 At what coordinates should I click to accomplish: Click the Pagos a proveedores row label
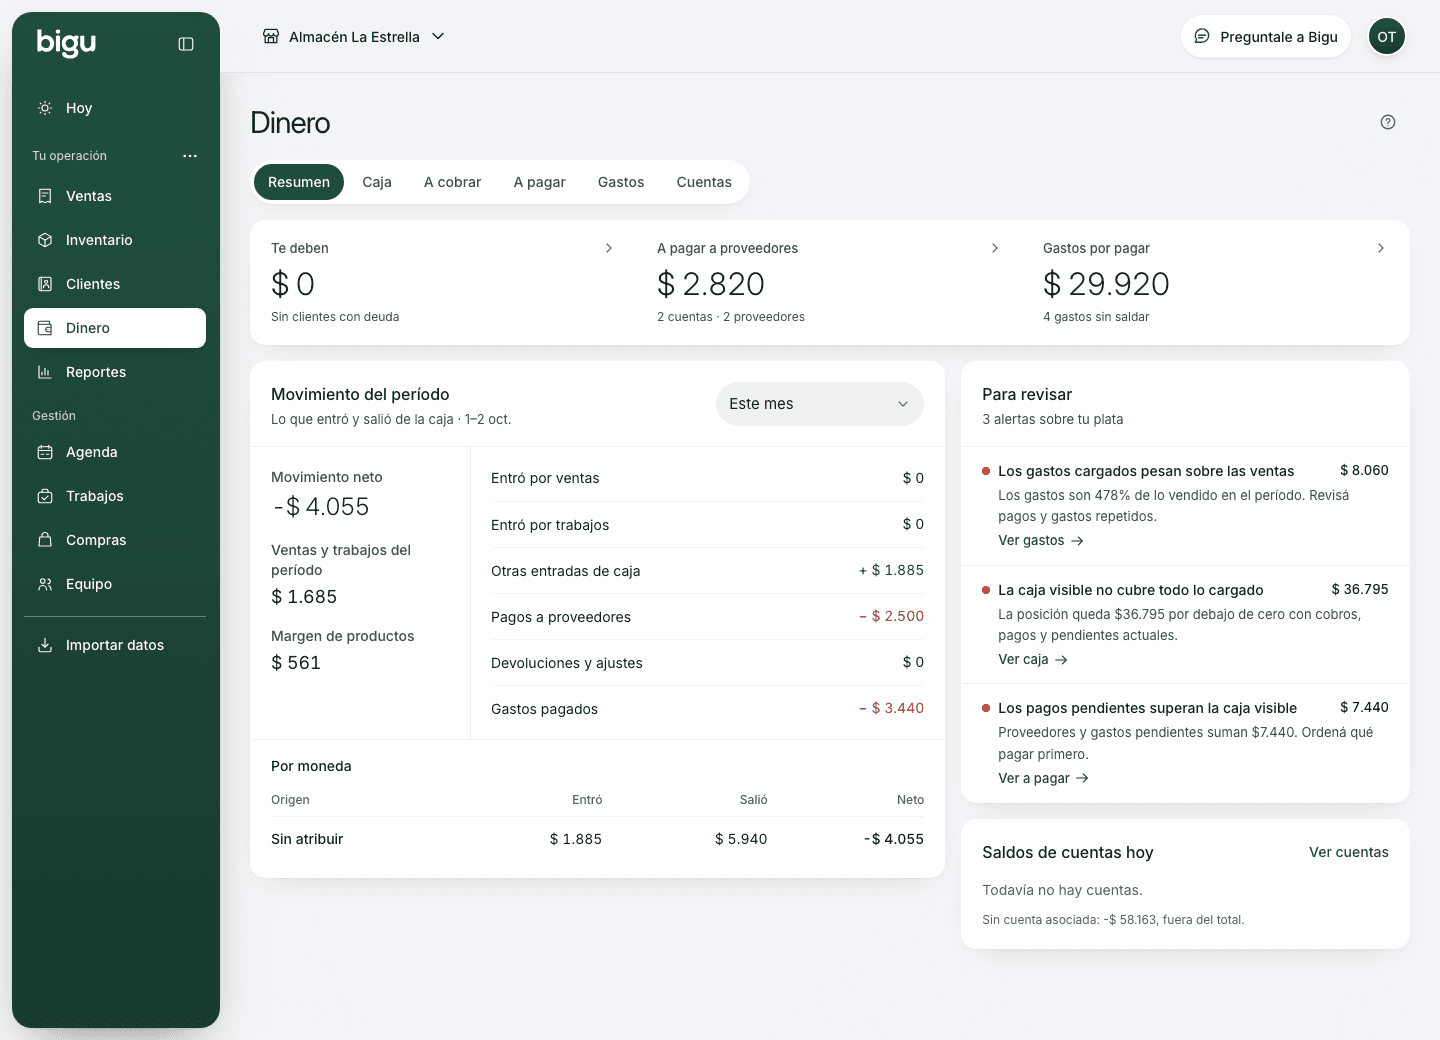click(x=561, y=617)
